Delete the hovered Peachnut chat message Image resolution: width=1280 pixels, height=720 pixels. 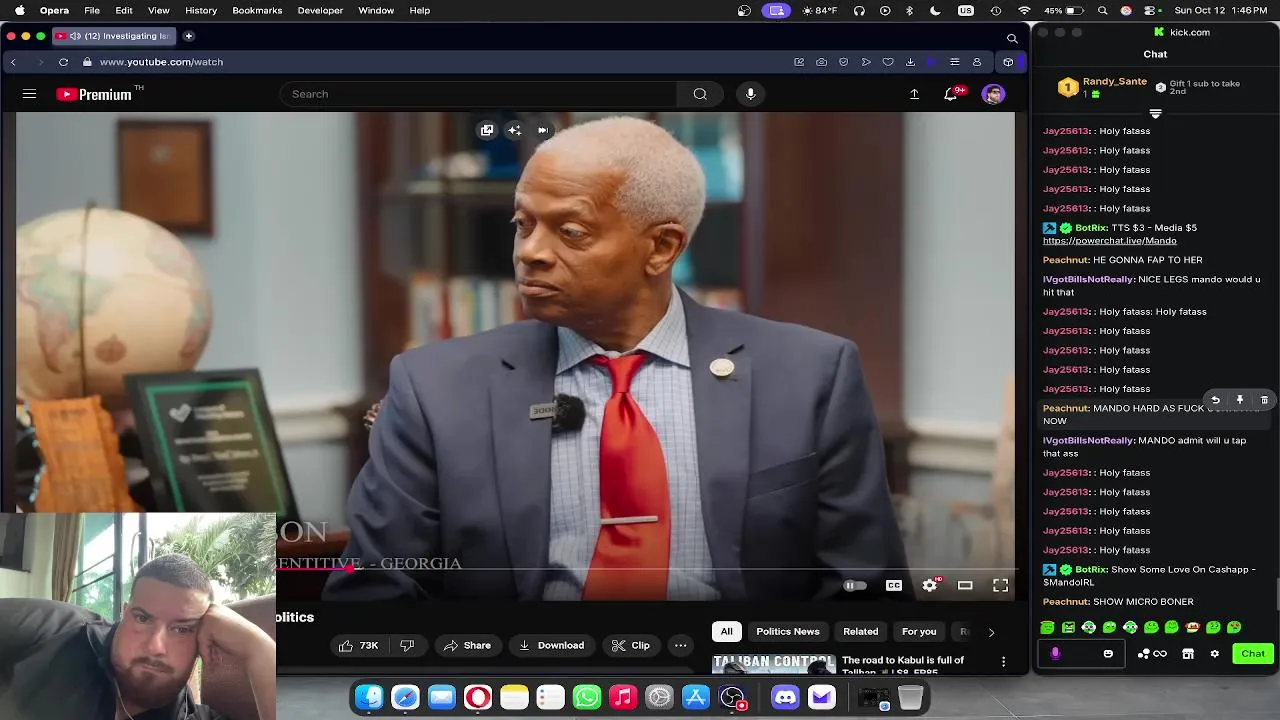[1264, 400]
